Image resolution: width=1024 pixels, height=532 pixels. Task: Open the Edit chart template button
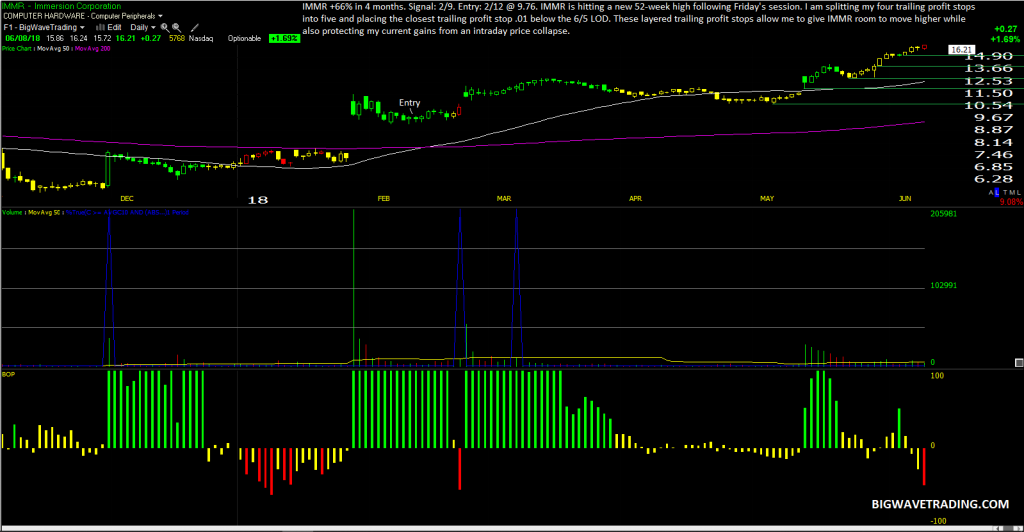pos(114,27)
